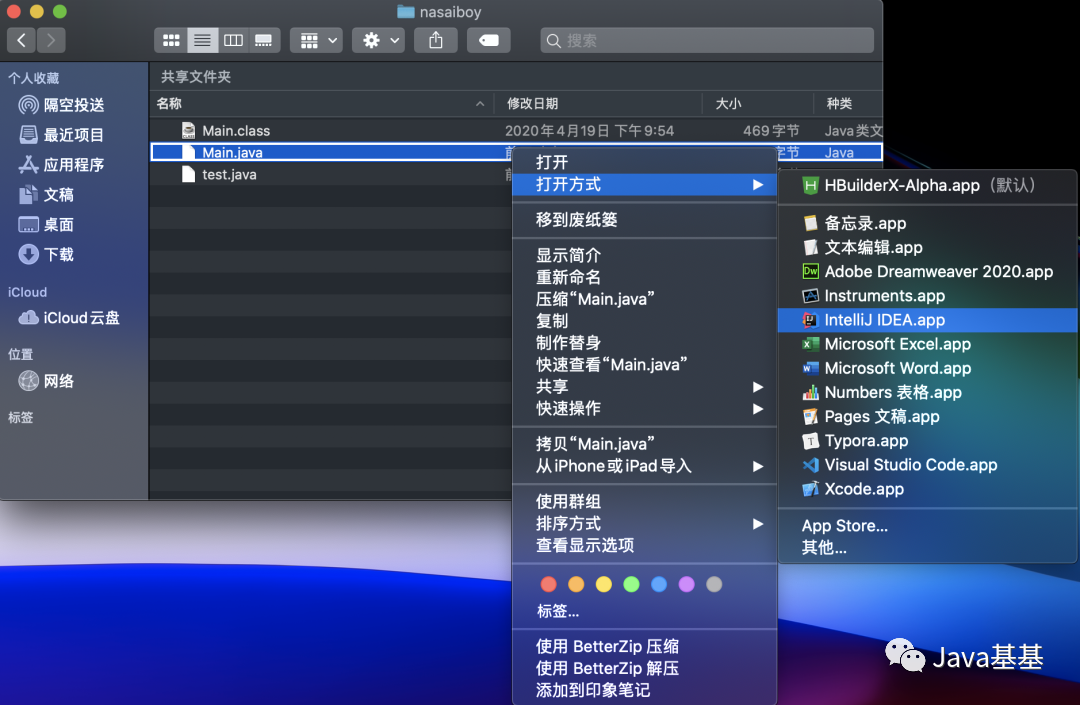The image size is (1080, 705).
Task: Apply the yellow tag color
Action: (603, 585)
